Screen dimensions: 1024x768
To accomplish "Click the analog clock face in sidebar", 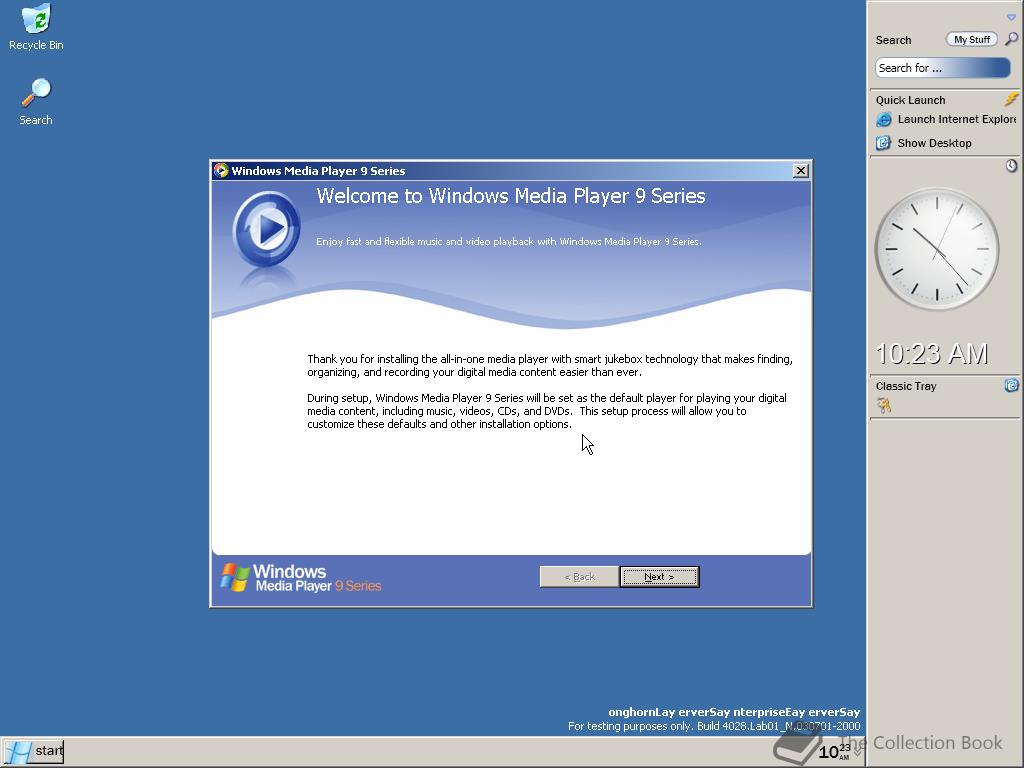I will 936,249.
